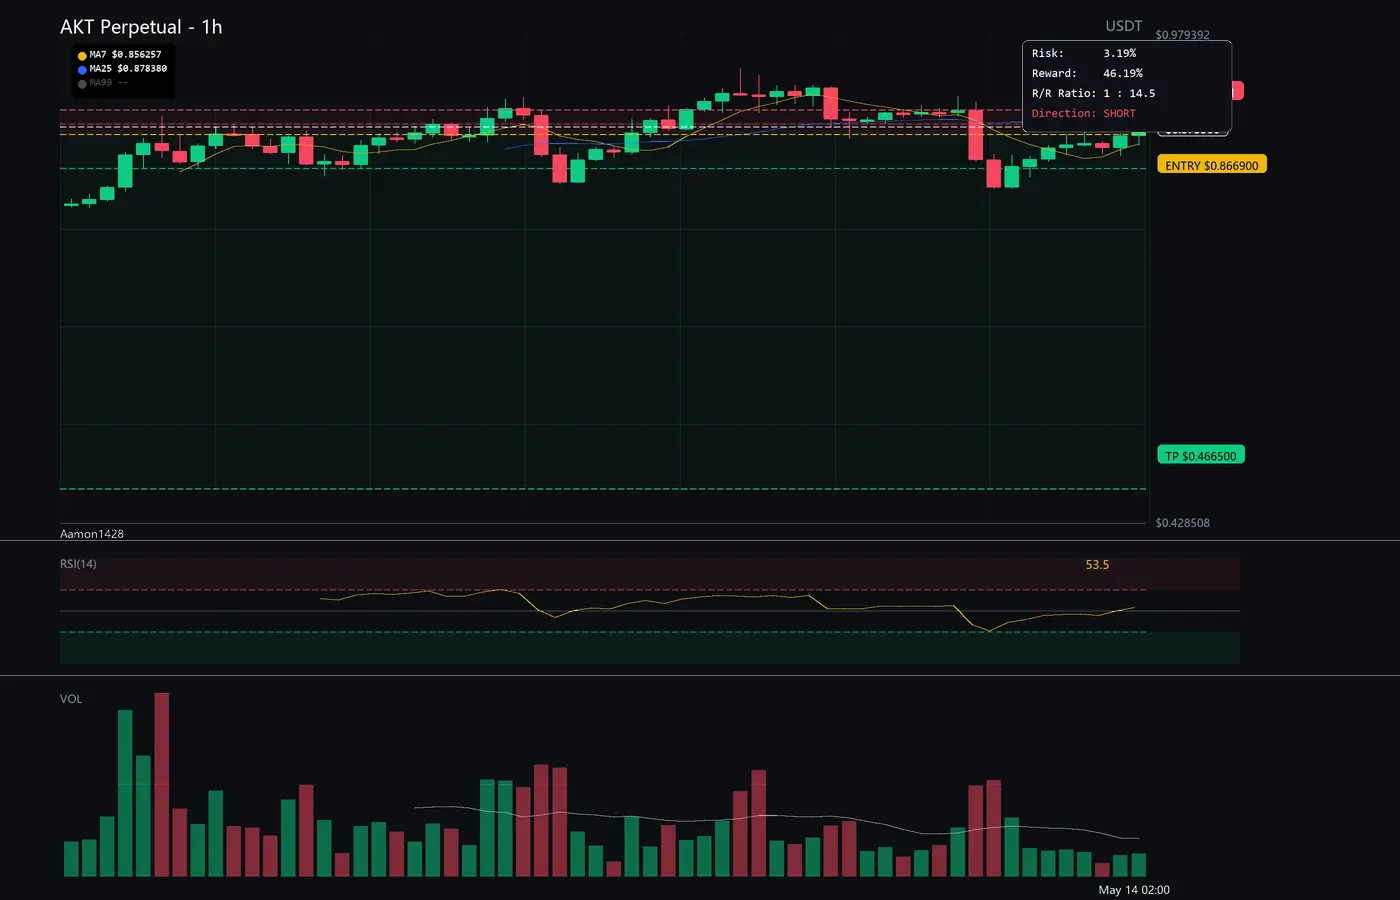This screenshot has height=900, width=1400.
Task: Click the May 14 02:00 time label
Action: 1134,890
